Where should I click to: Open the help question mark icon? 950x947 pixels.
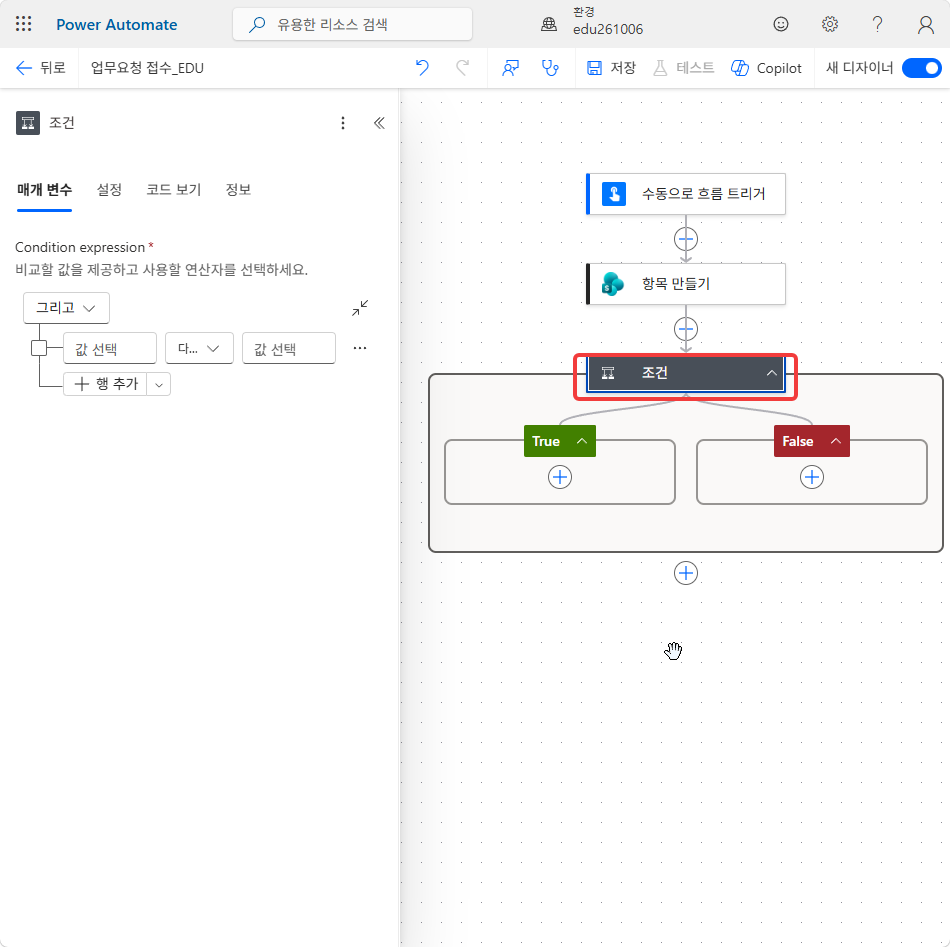click(877, 24)
